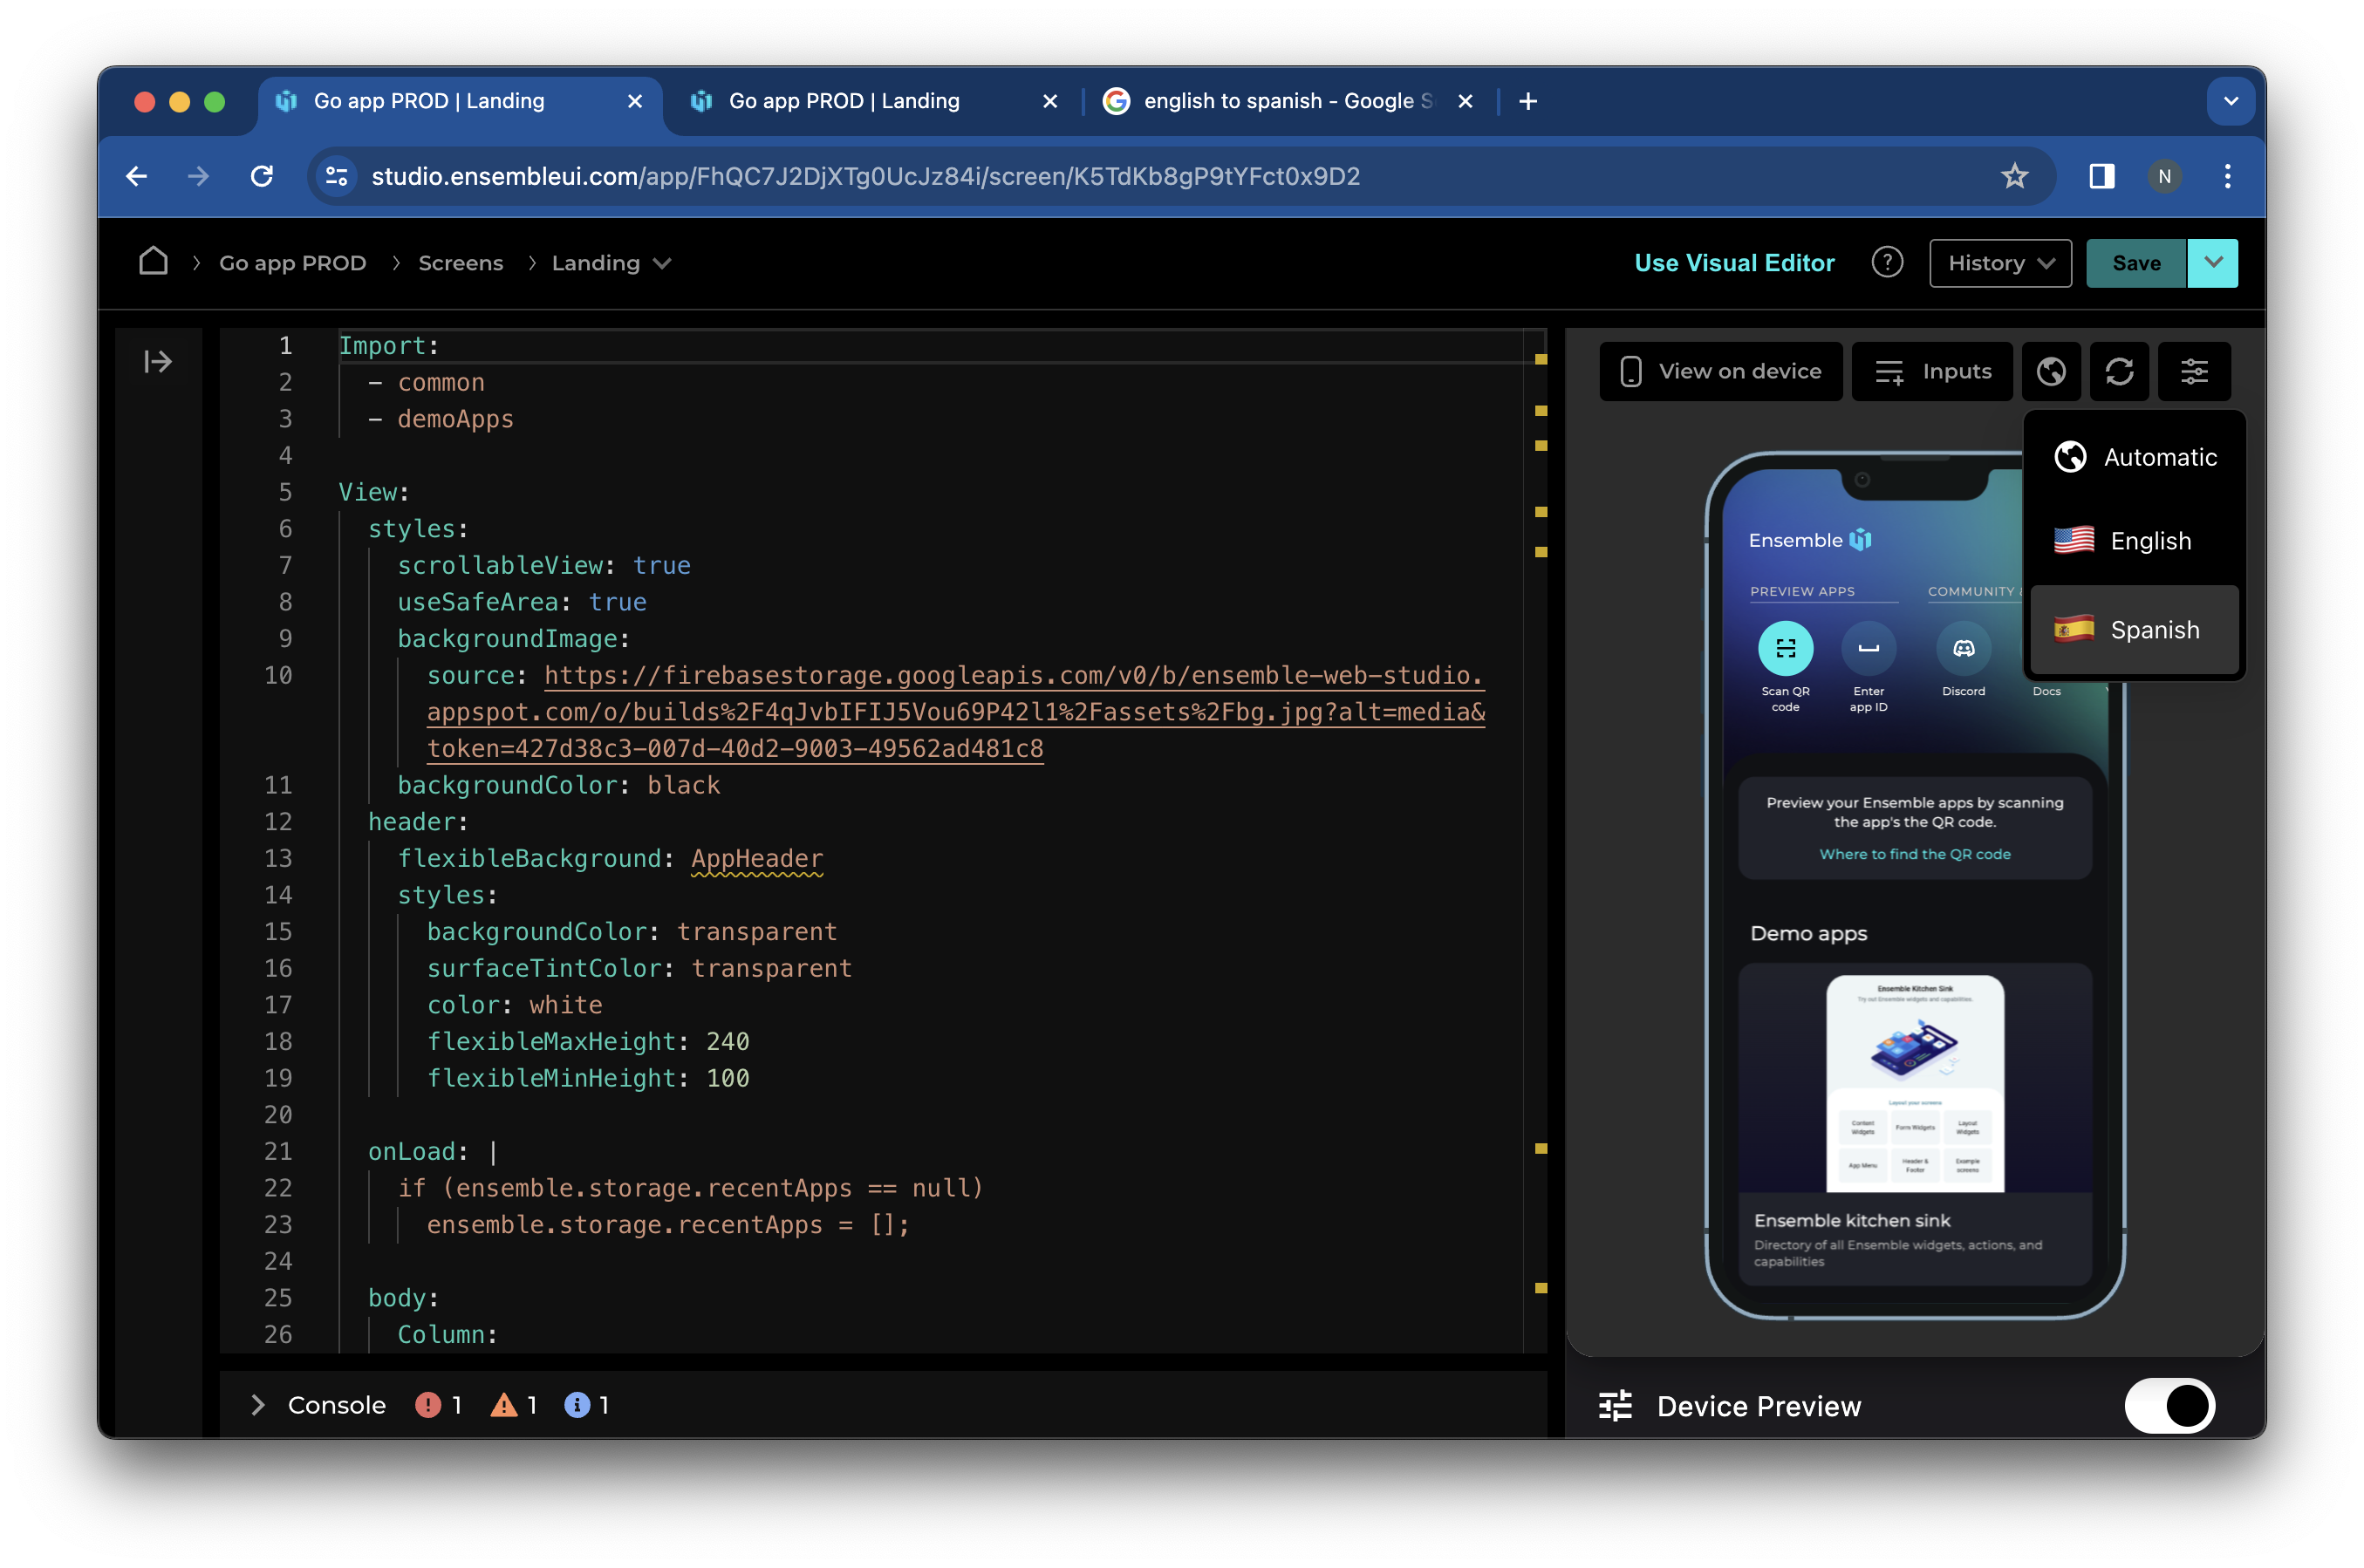Open the help question mark icon
Screen dimensions: 2364x1568
tap(1886, 263)
